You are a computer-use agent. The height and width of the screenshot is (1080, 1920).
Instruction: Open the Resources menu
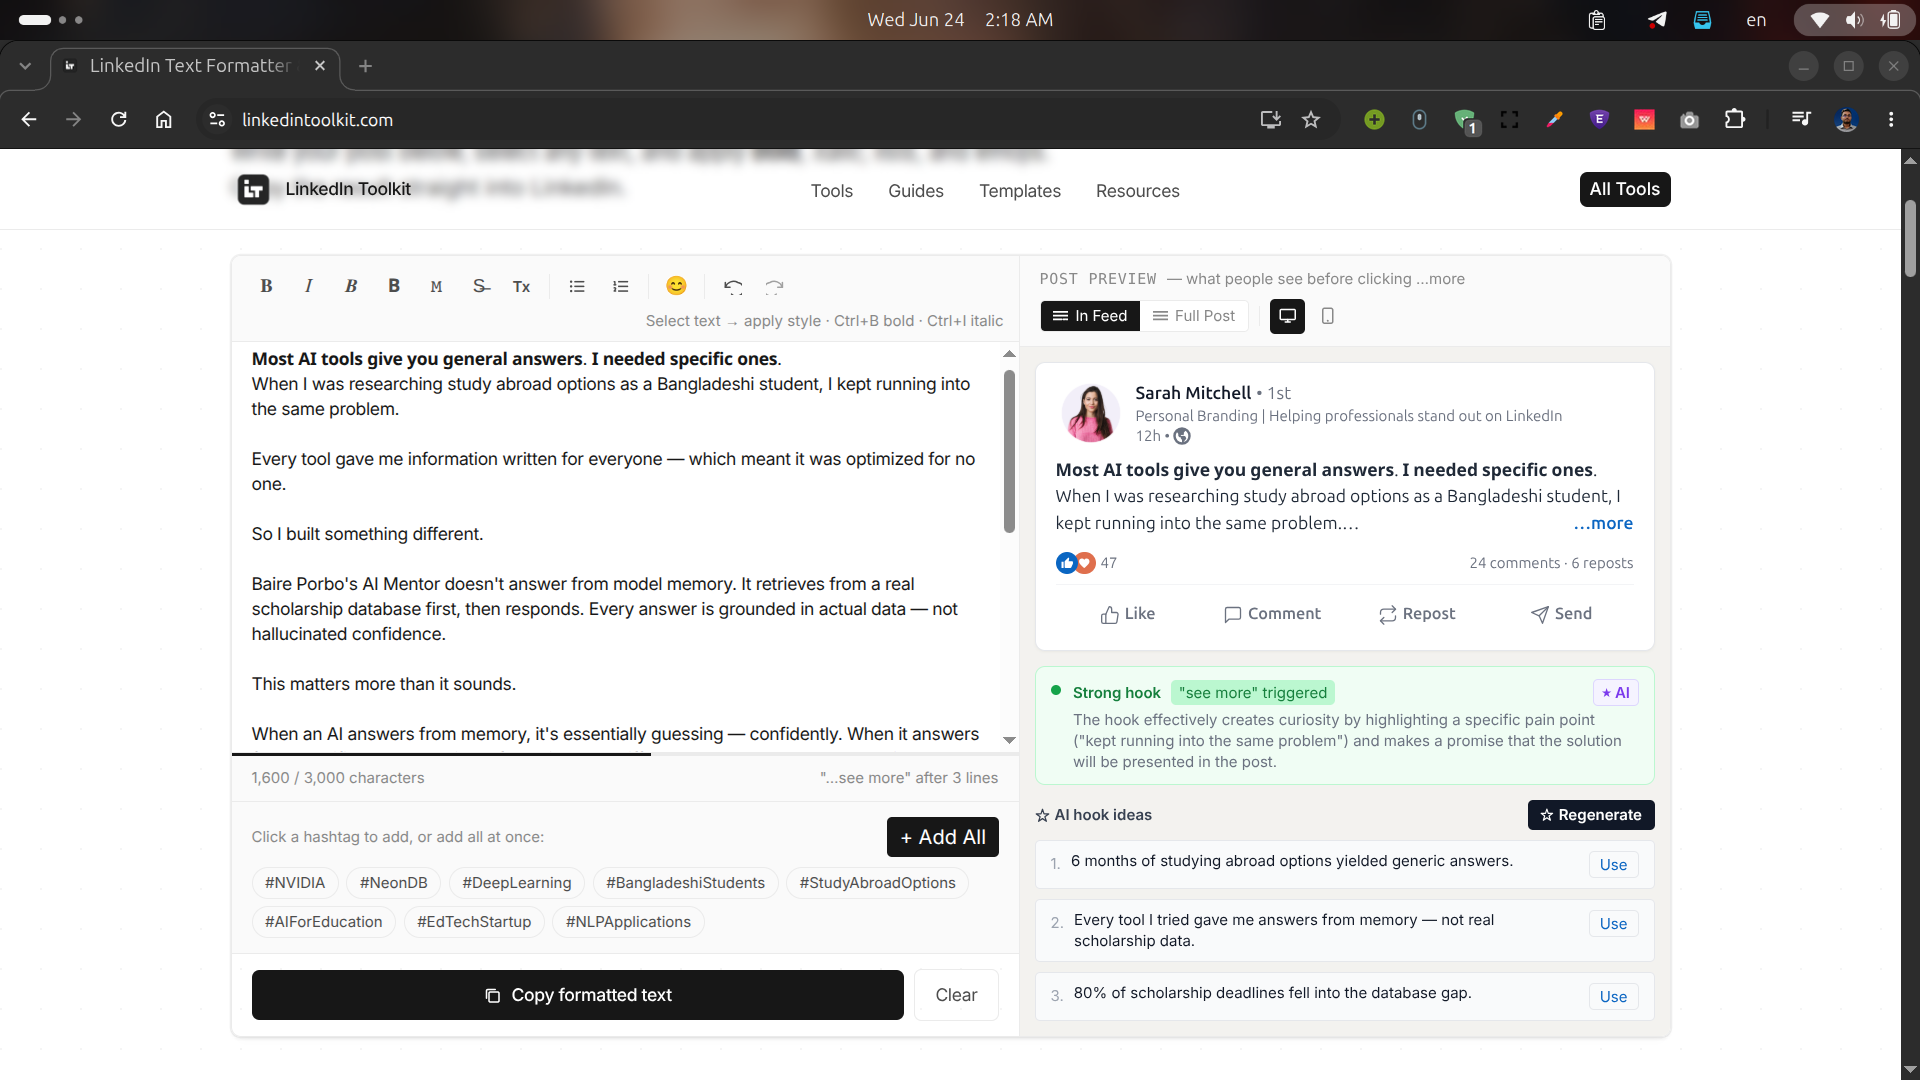click(x=1137, y=191)
